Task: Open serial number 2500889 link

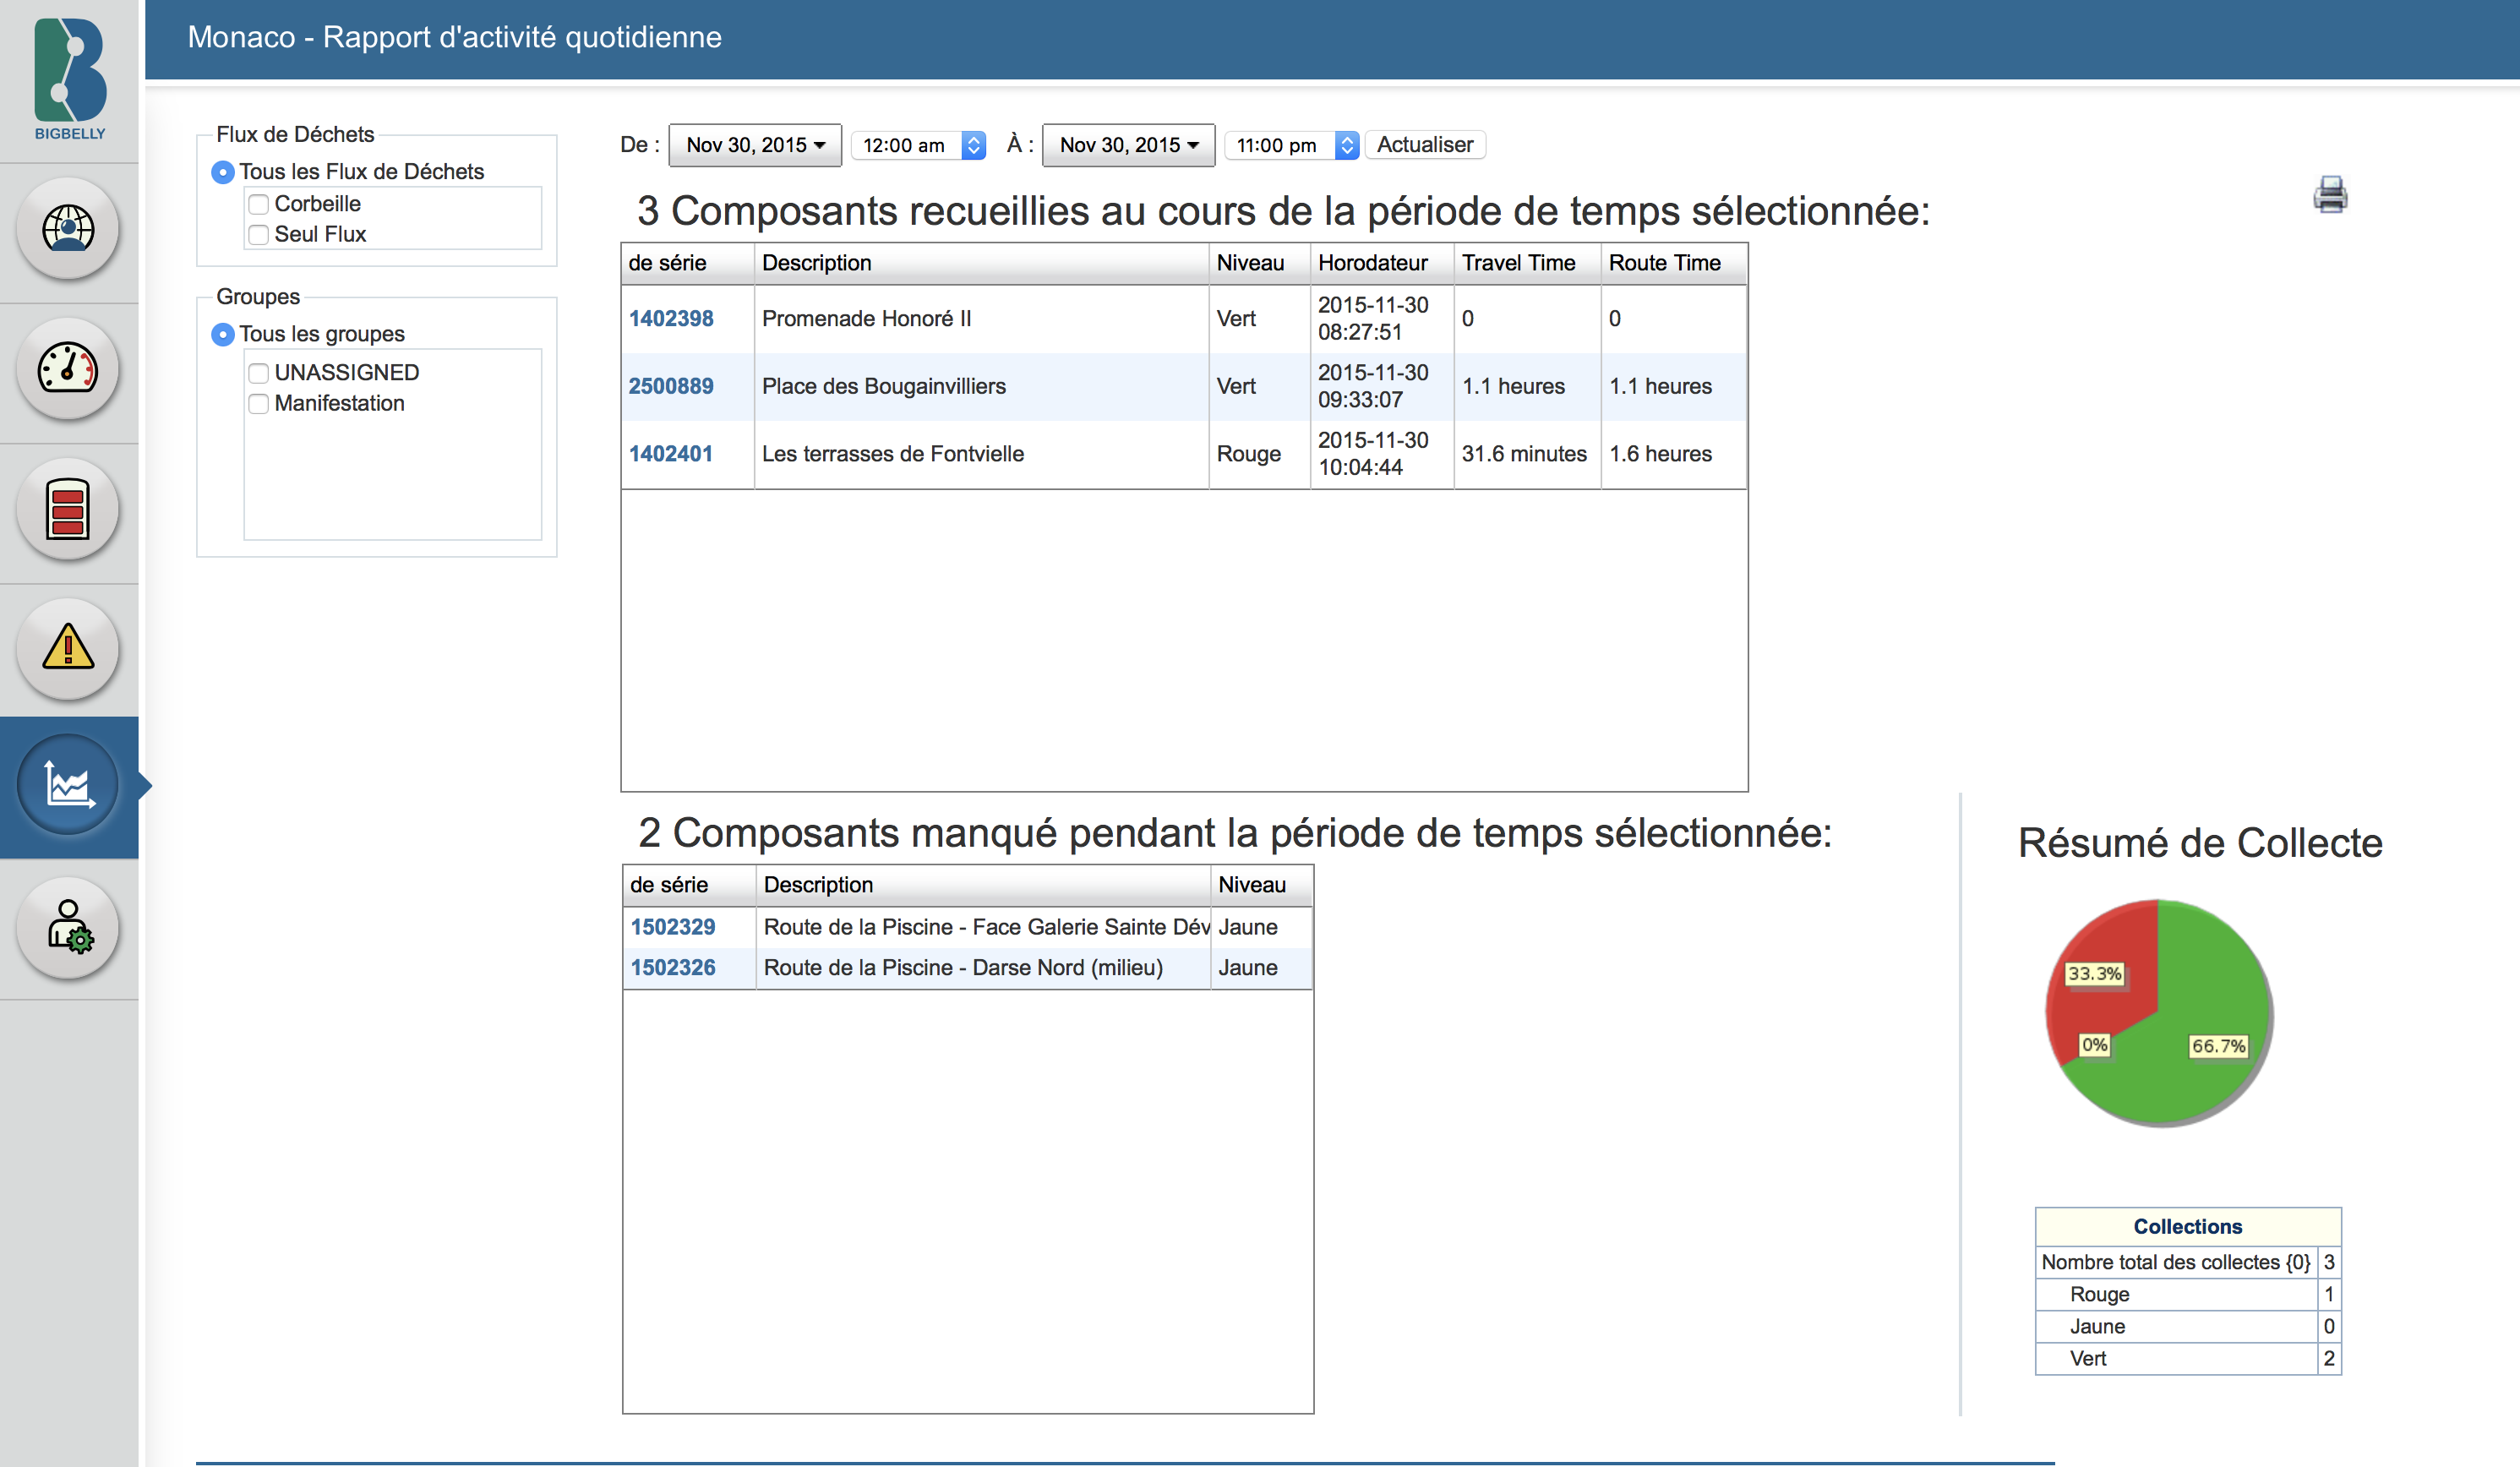Action: click(x=671, y=386)
